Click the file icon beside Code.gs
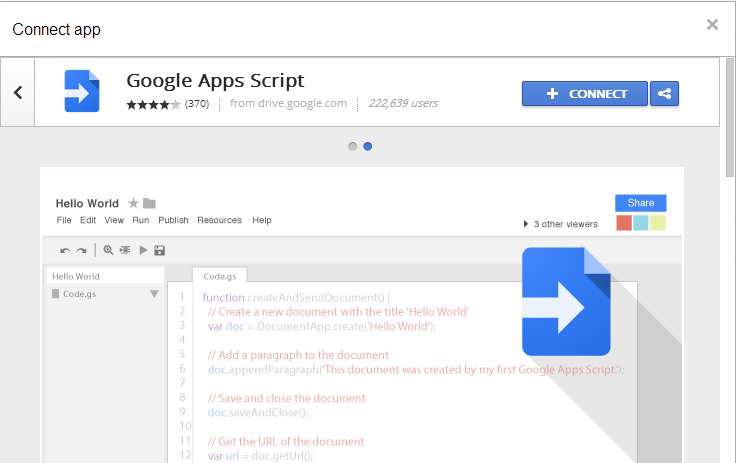The height and width of the screenshot is (463, 736). click(x=55, y=294)
